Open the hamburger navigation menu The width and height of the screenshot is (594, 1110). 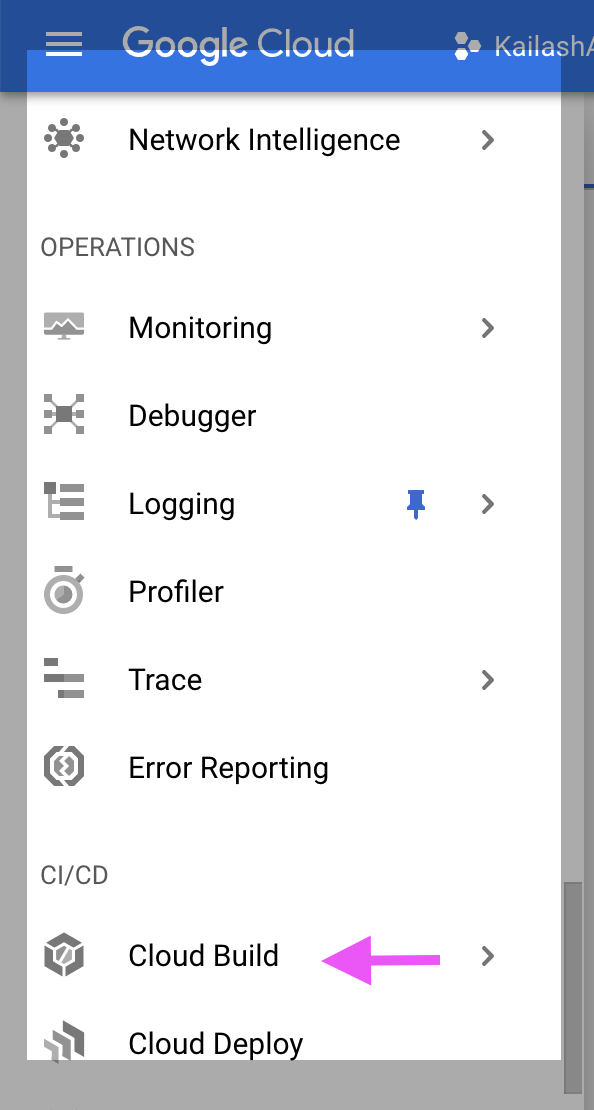click(x=64, y=44)
